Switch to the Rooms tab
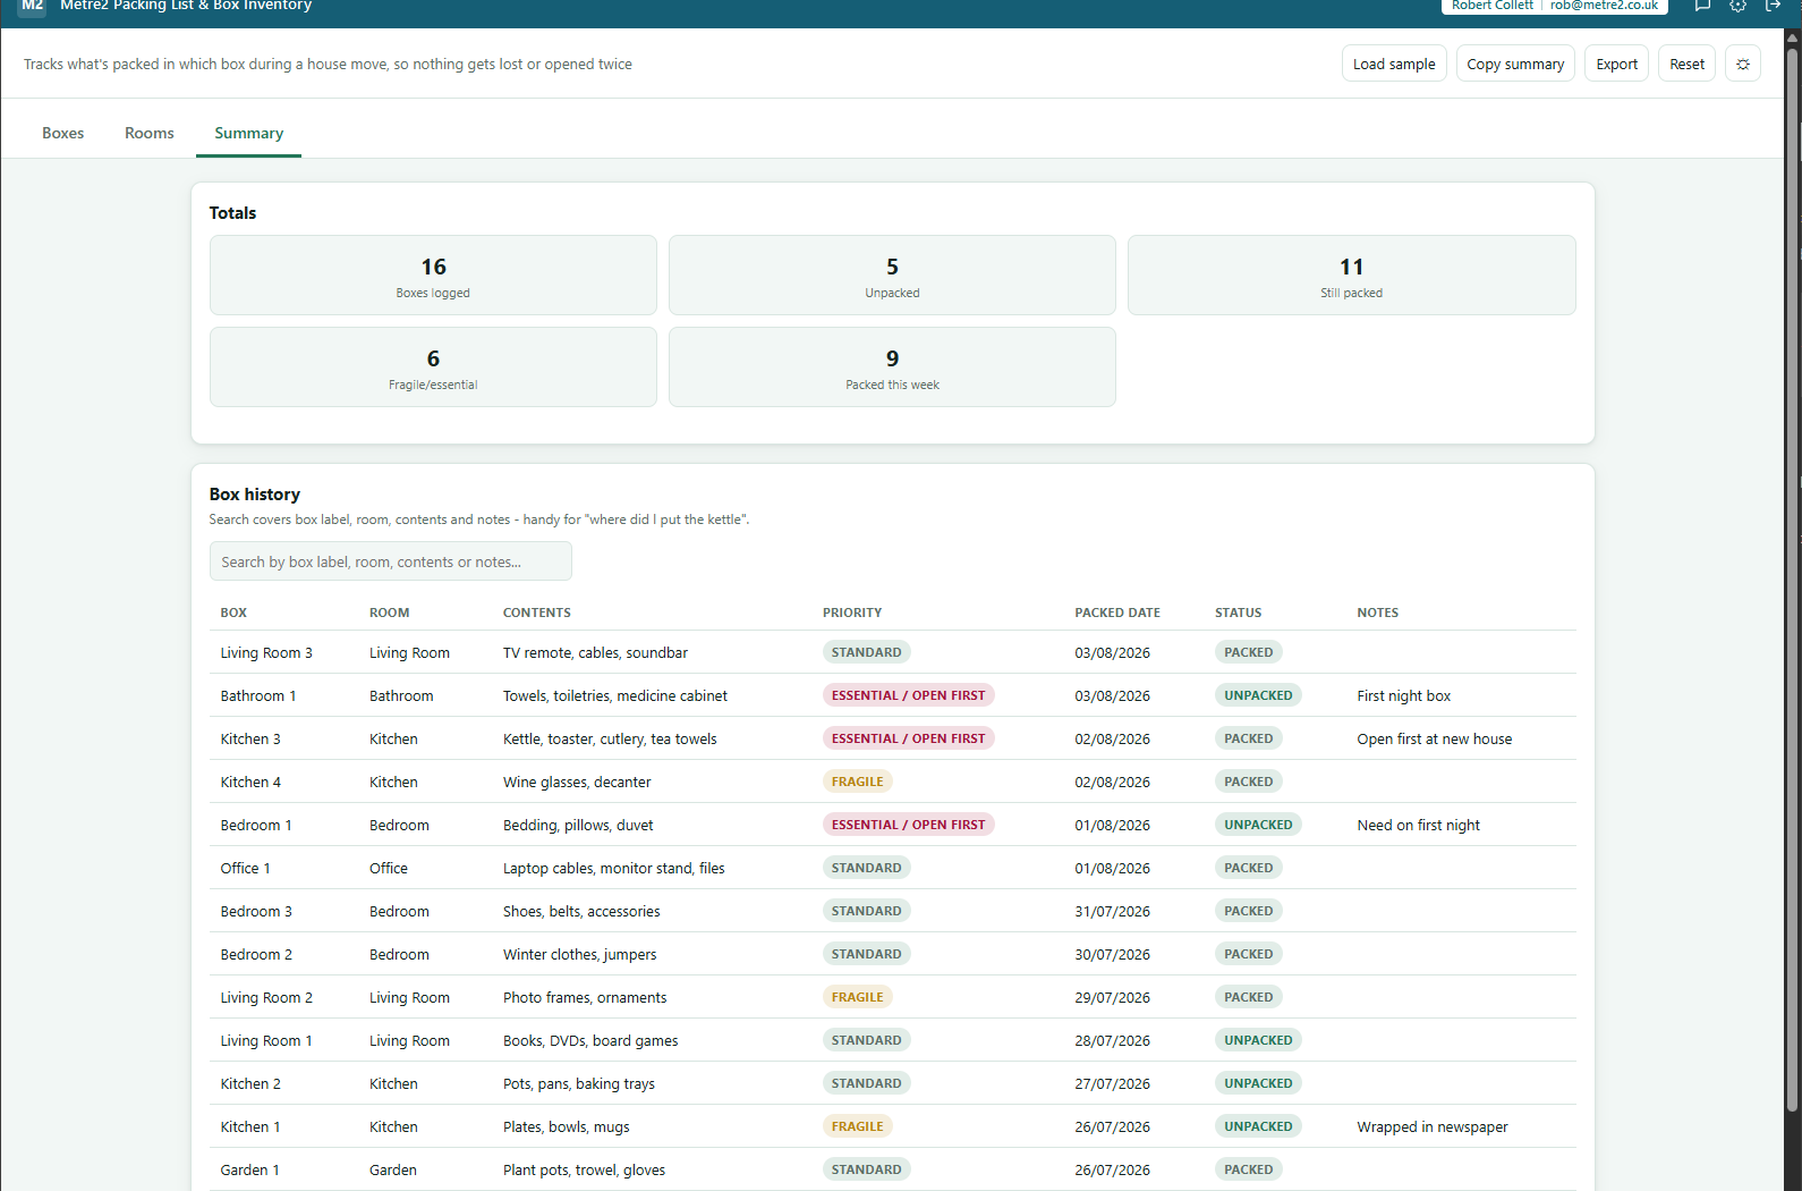This screenshot has width=1802, height=1191. (x=149, y=133)
